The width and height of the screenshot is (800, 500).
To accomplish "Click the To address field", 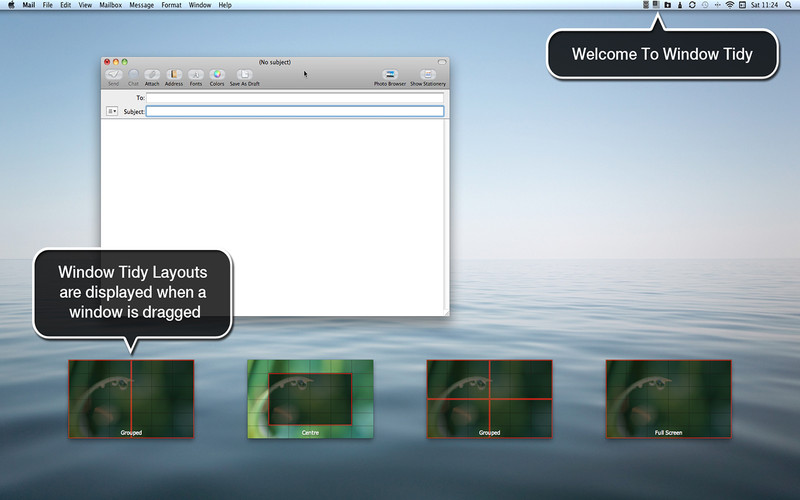I will tap(295, 98).
